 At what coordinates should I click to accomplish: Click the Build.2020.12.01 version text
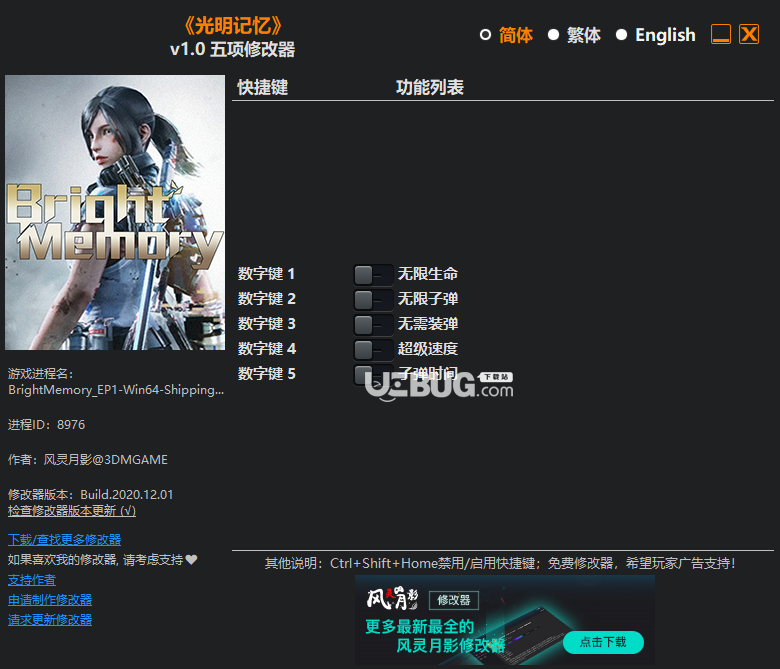[127, 494]
